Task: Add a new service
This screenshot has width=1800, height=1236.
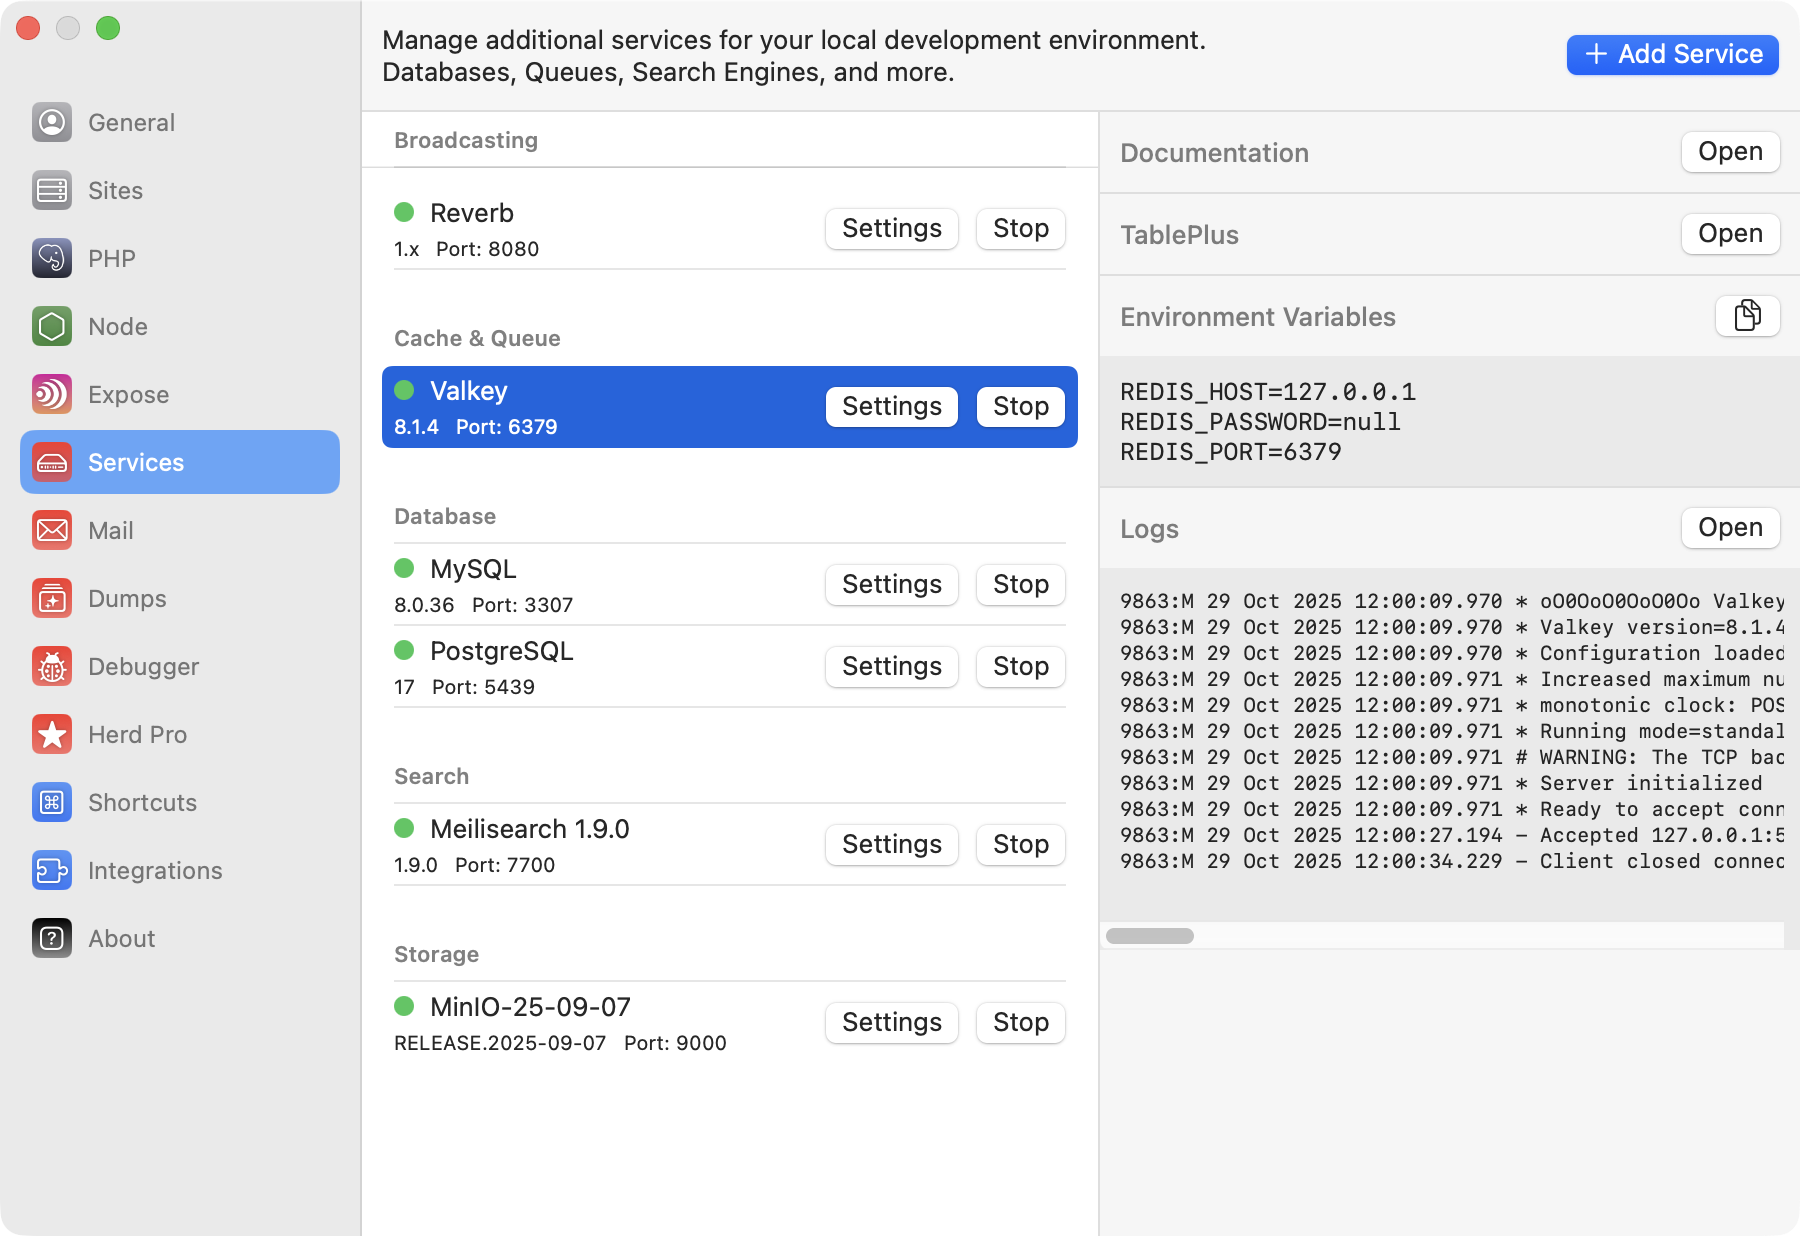Action: (x=1672, y=54)
